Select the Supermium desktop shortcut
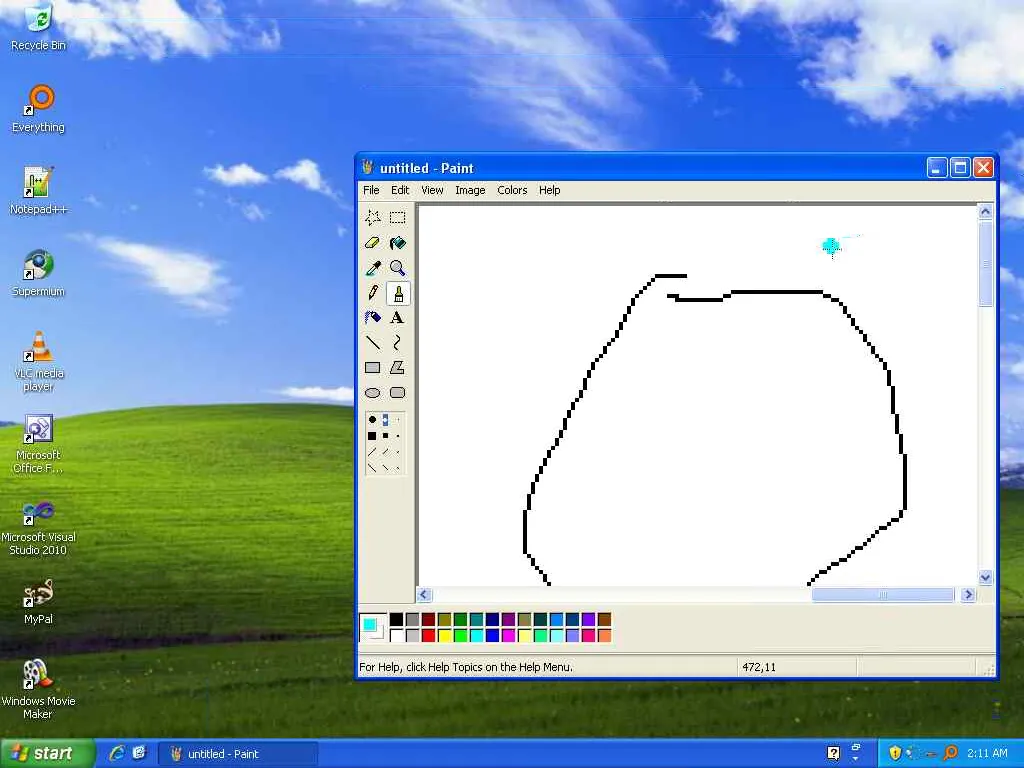1024x768 pixels. coord(39,273)
